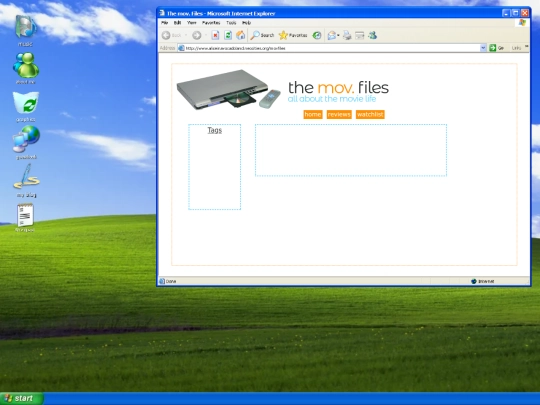Click the Tags heading link
The width and height of the screenshot is (540, 405).
tap(215, 130)
